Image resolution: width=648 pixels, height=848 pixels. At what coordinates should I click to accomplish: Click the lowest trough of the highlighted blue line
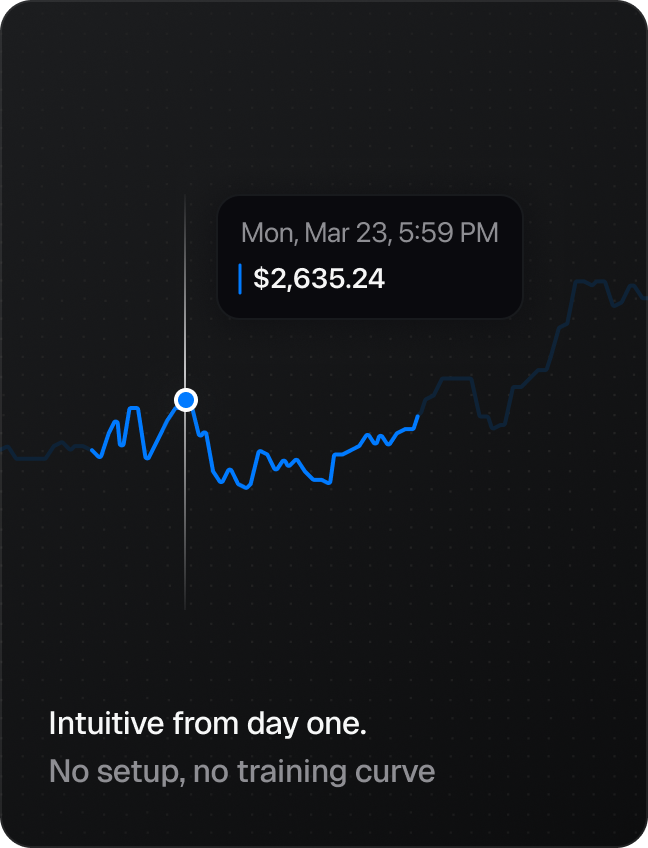point(246,487)
